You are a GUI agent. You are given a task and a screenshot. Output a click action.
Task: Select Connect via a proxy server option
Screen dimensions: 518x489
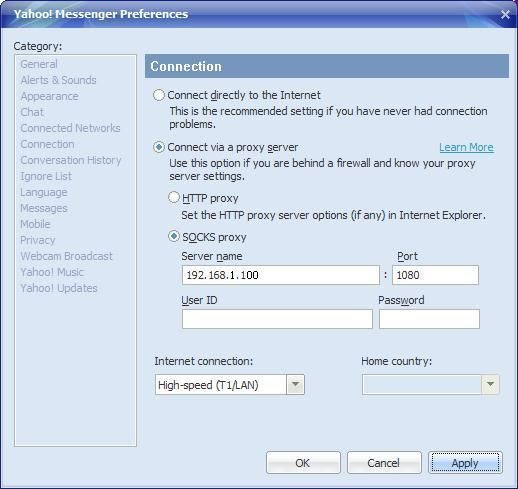[x=159, y=147]
